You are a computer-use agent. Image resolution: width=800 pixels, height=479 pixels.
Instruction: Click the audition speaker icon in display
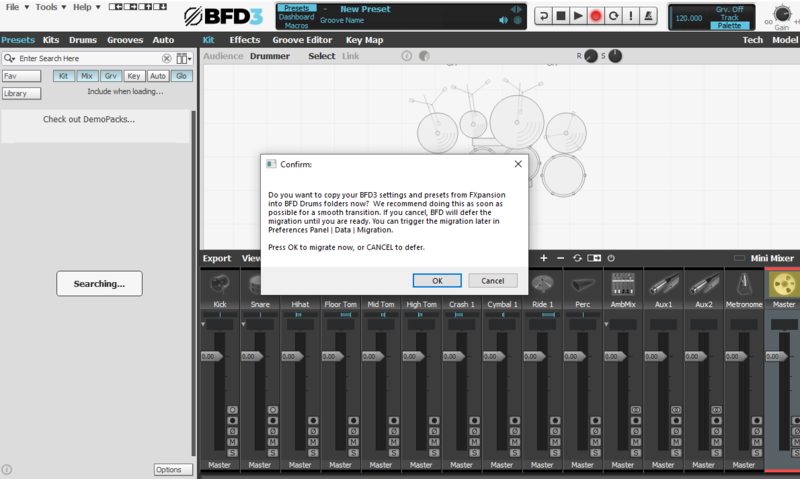504,20
